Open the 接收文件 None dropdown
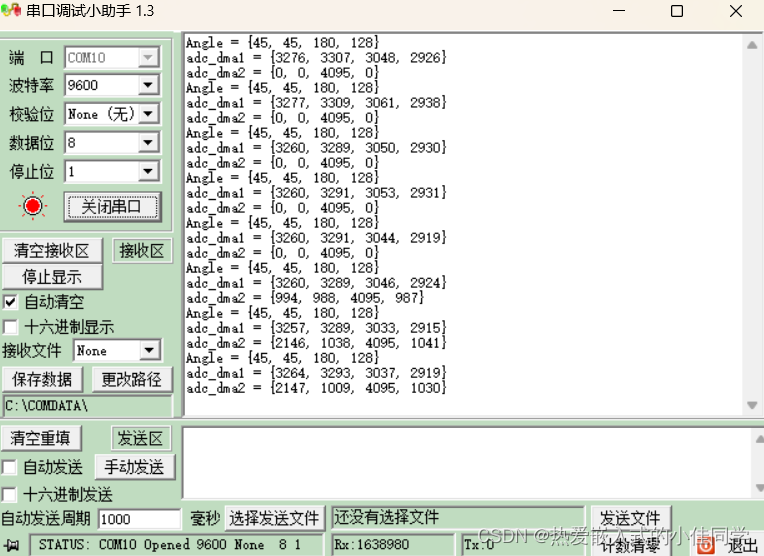The width and height of the screenshot is (764, 556). coord(149,350)
